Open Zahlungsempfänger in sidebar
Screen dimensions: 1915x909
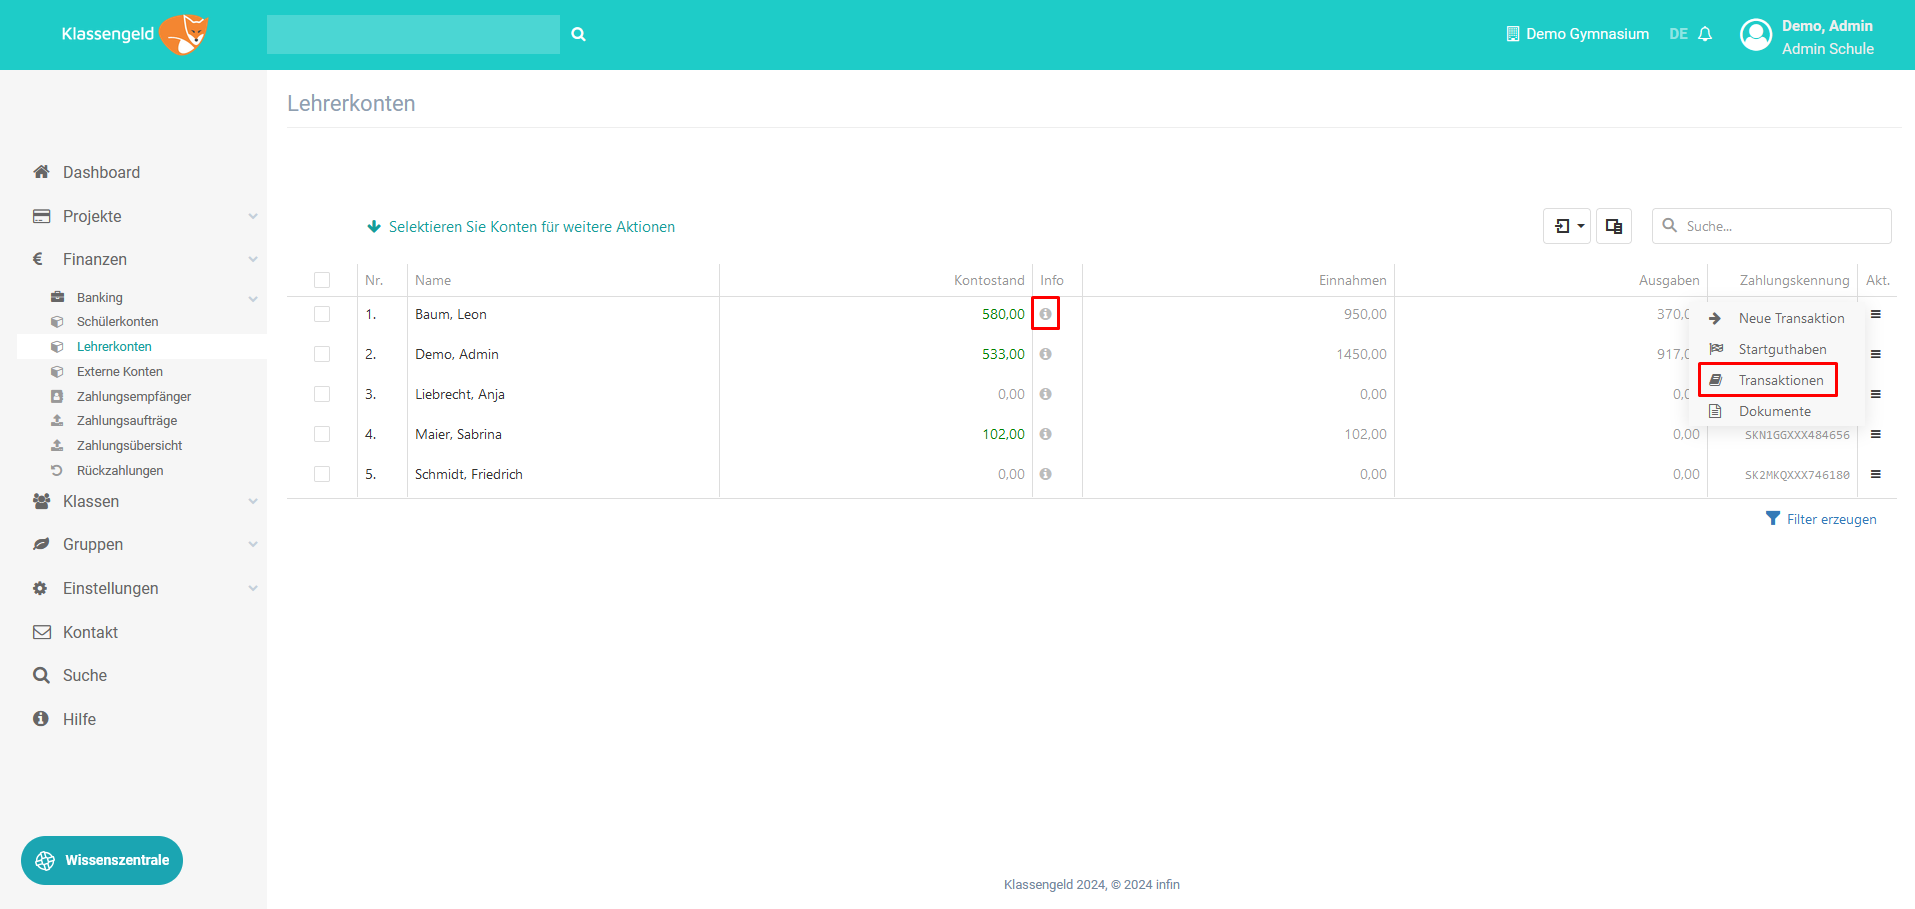pos(134,397)
